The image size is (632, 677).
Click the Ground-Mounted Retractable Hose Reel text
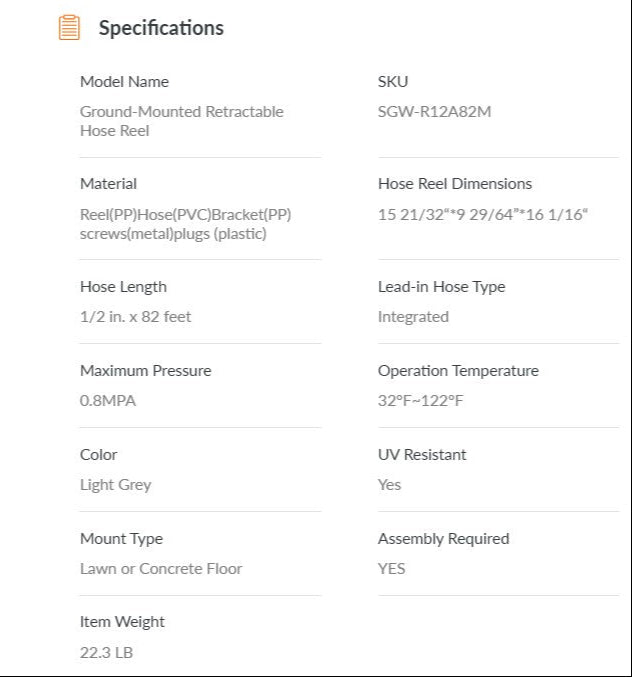point(181,121)
